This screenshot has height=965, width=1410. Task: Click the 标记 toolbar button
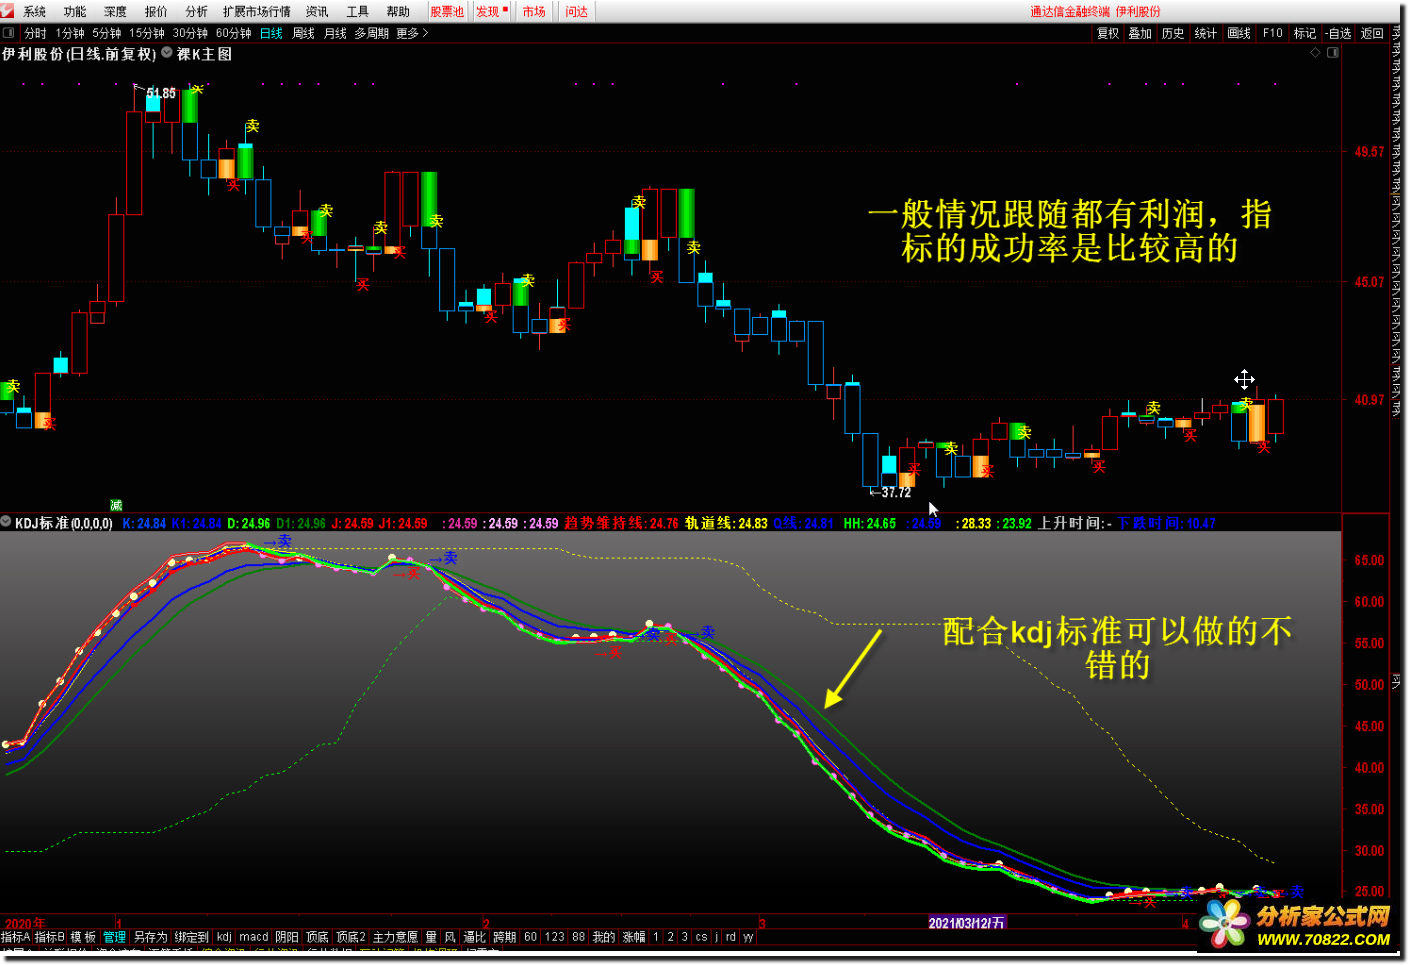click(1305, 33)
